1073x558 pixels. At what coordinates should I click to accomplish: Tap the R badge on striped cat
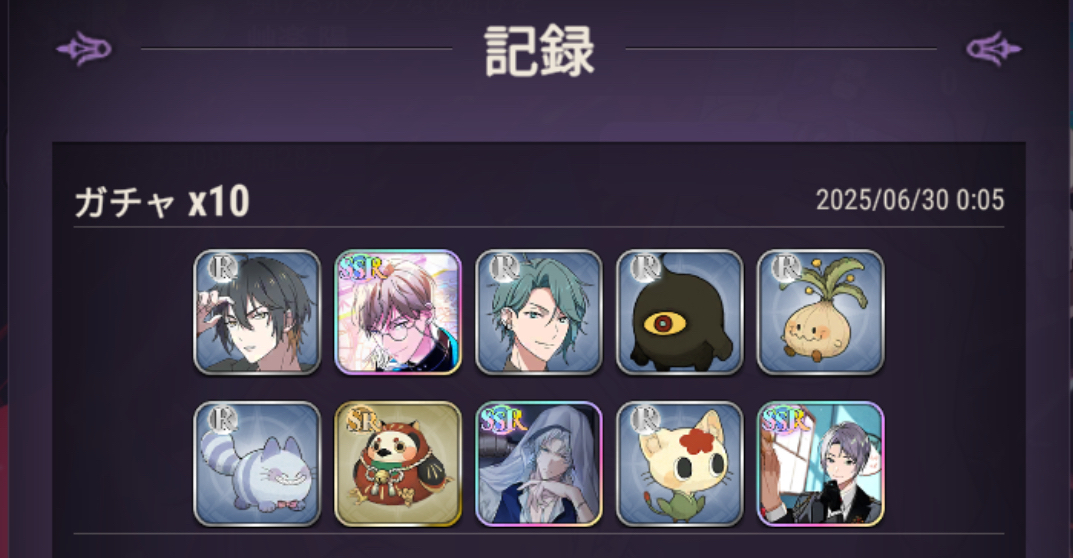pos(223,419)
